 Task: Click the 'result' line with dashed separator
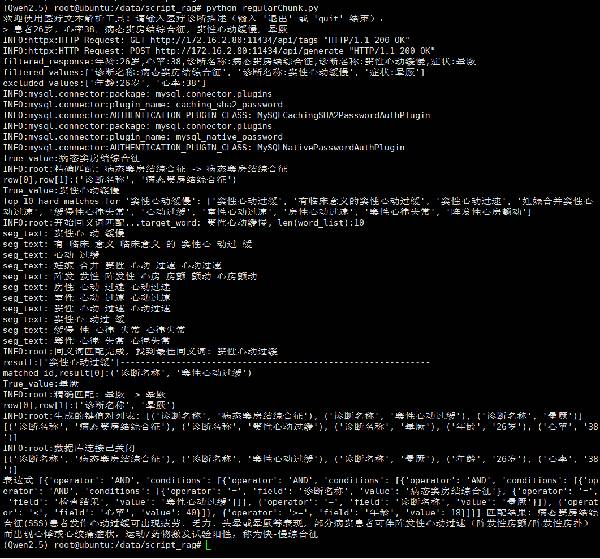pos(217,362)
